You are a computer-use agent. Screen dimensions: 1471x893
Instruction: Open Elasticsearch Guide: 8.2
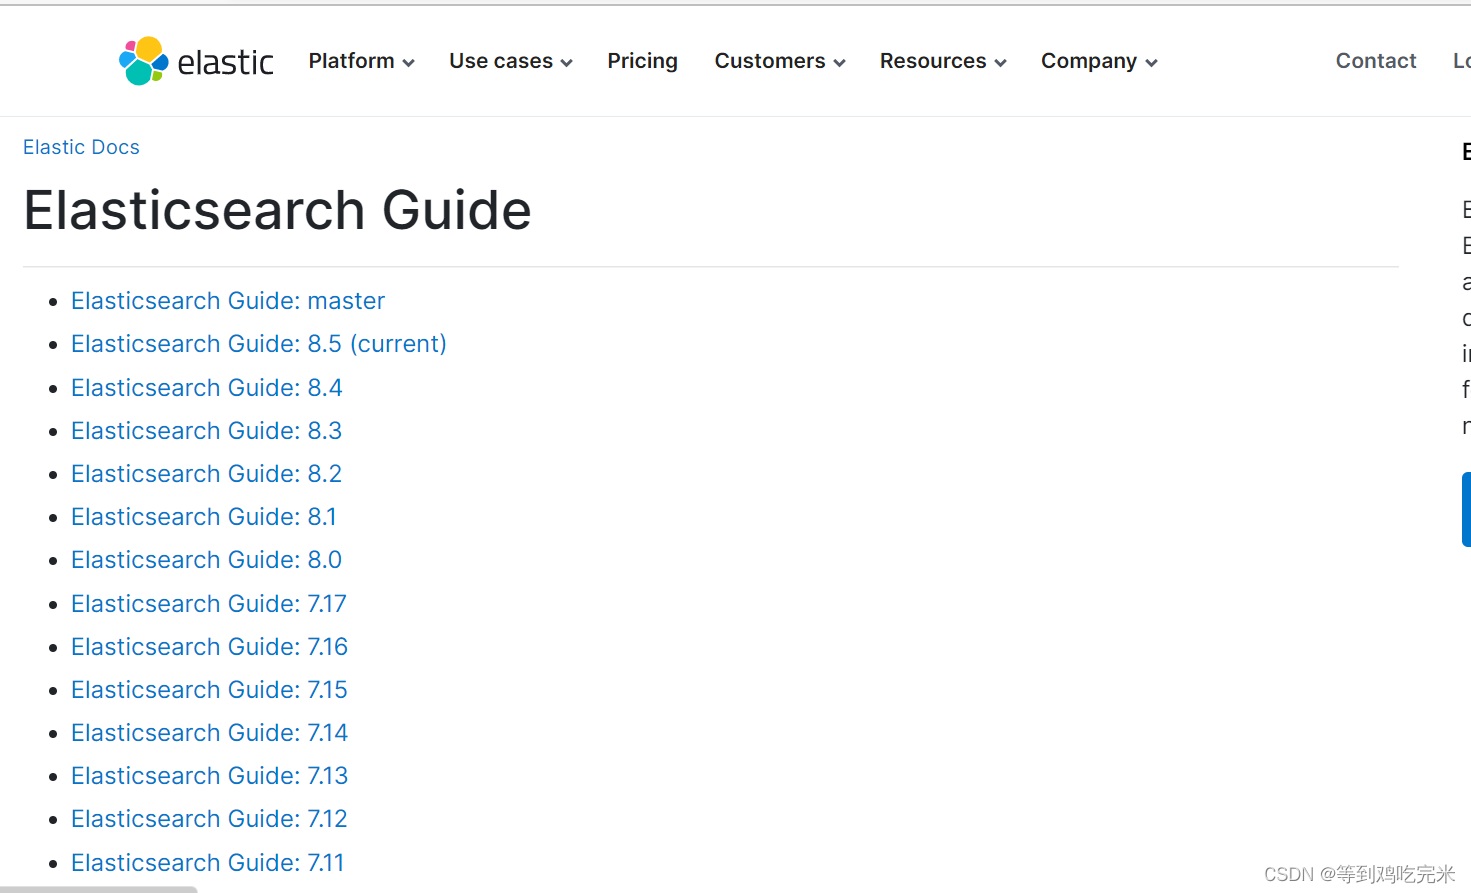coord(207,474)
